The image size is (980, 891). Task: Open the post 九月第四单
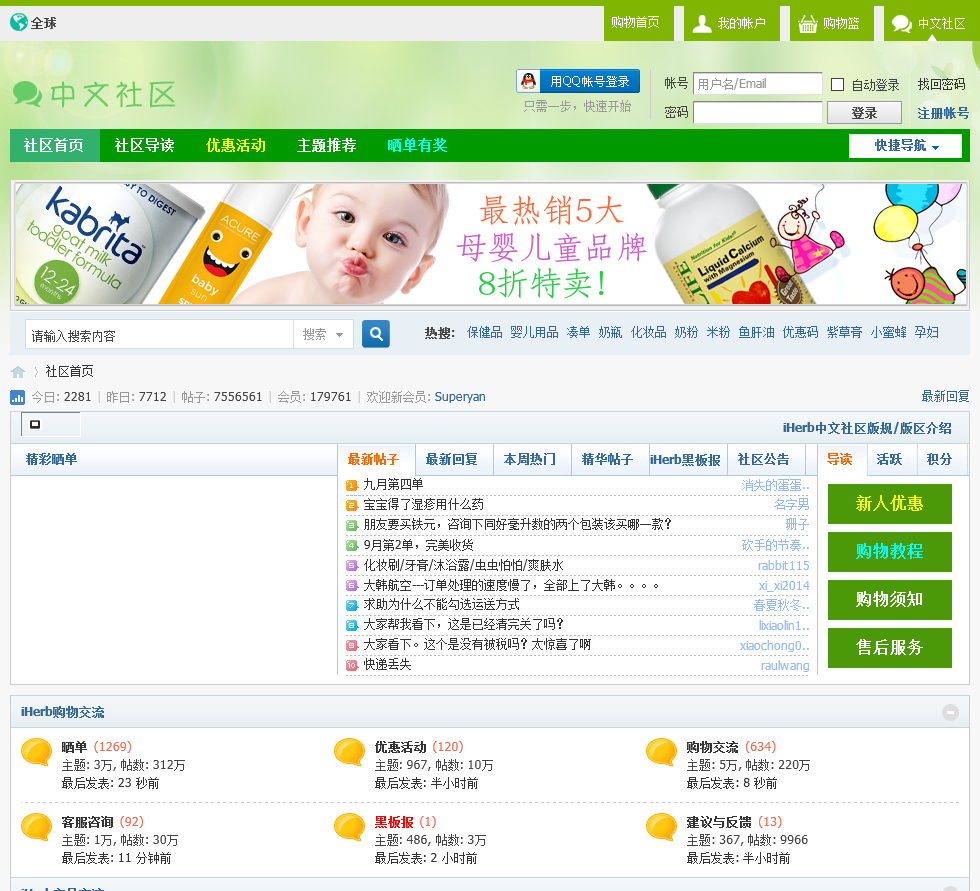[393, 484]
